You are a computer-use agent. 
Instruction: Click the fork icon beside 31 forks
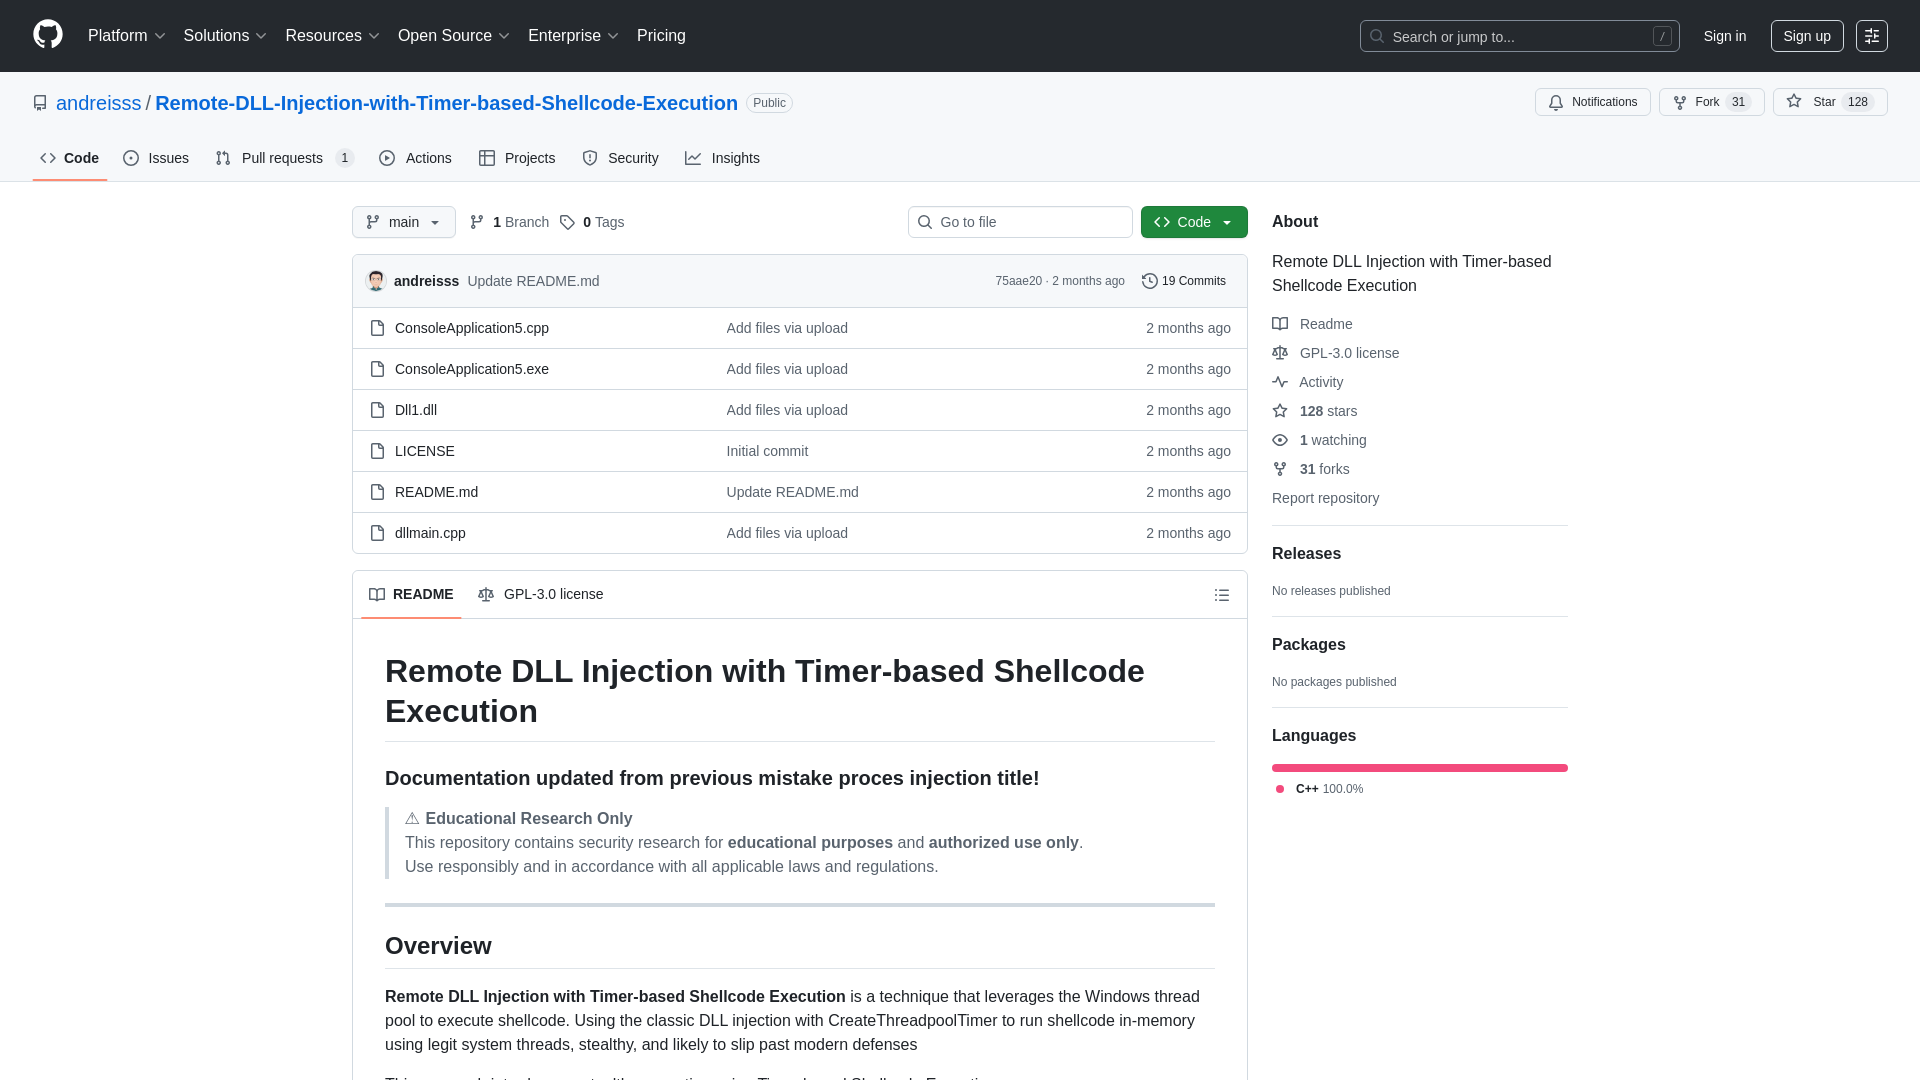pyautogui.click(x=1280, y=469)
